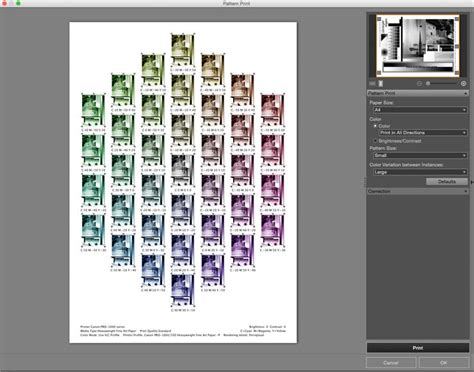Viewport: 474px width, 372px height.
Task: Select the neutral center pattern in the grid
Action: pos(183,173)
